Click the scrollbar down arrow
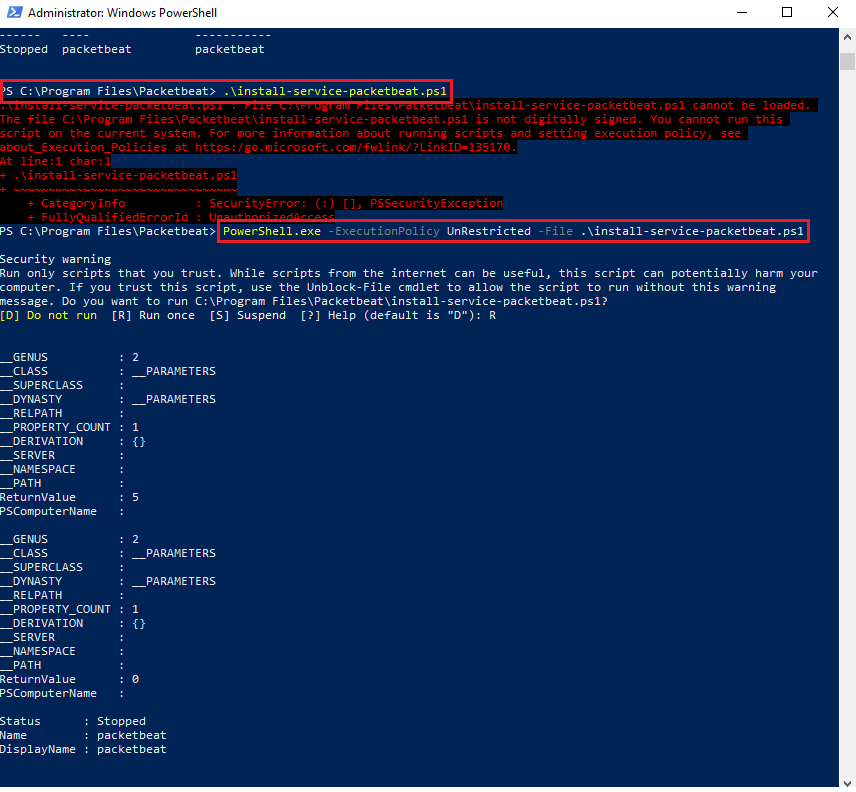The image size is (856, 792). pyautogui.click(x=847, y=782)
